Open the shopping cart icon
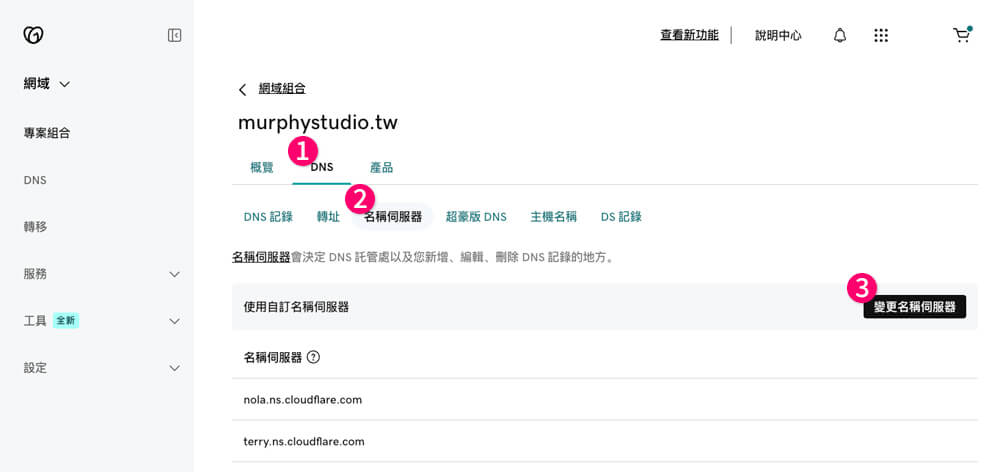This screenshot has height=472, width=1000. pos(962,34)
